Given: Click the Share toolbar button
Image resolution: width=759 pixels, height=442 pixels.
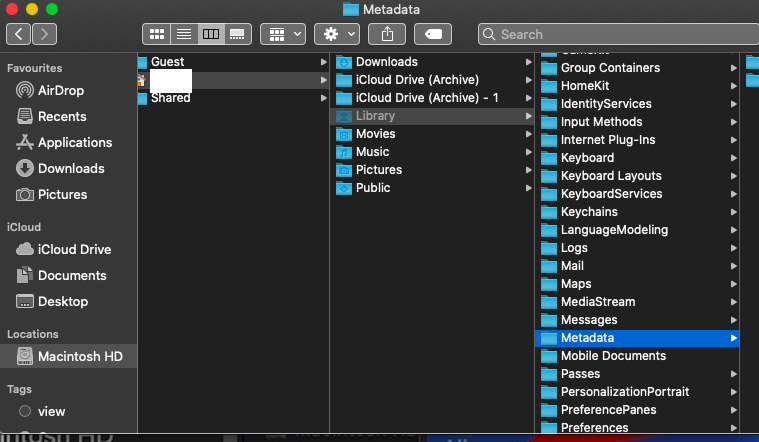Looking at the screenshot, I should tap(387, 34).
